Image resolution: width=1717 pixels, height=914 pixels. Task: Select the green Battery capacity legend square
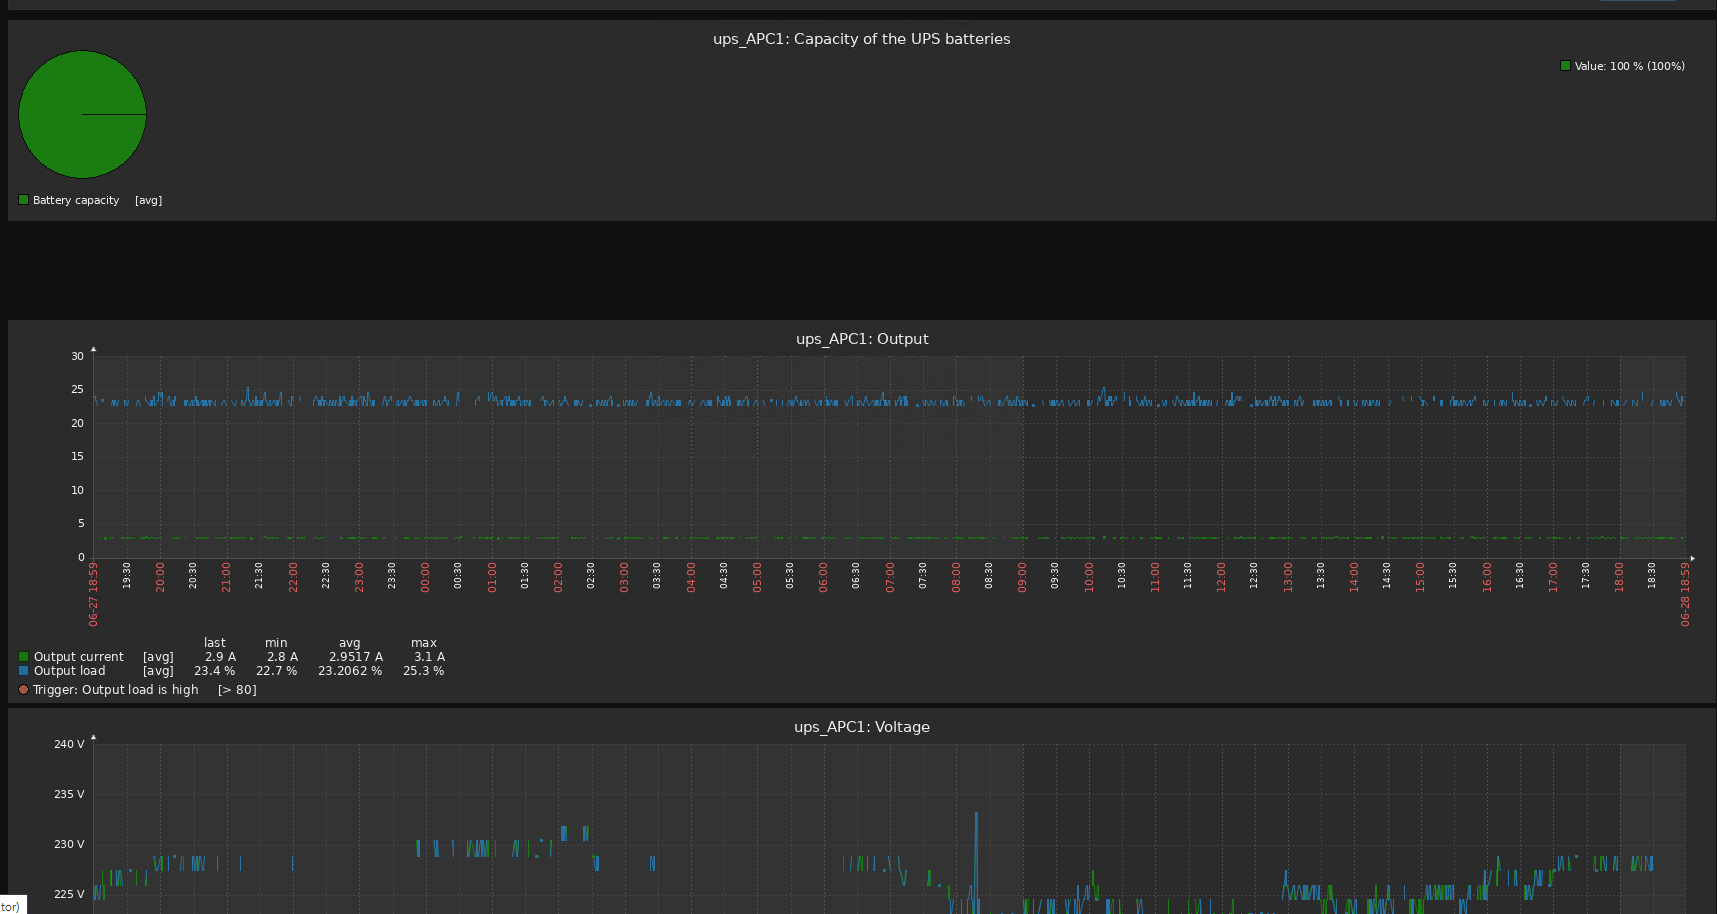coord(23,200)
